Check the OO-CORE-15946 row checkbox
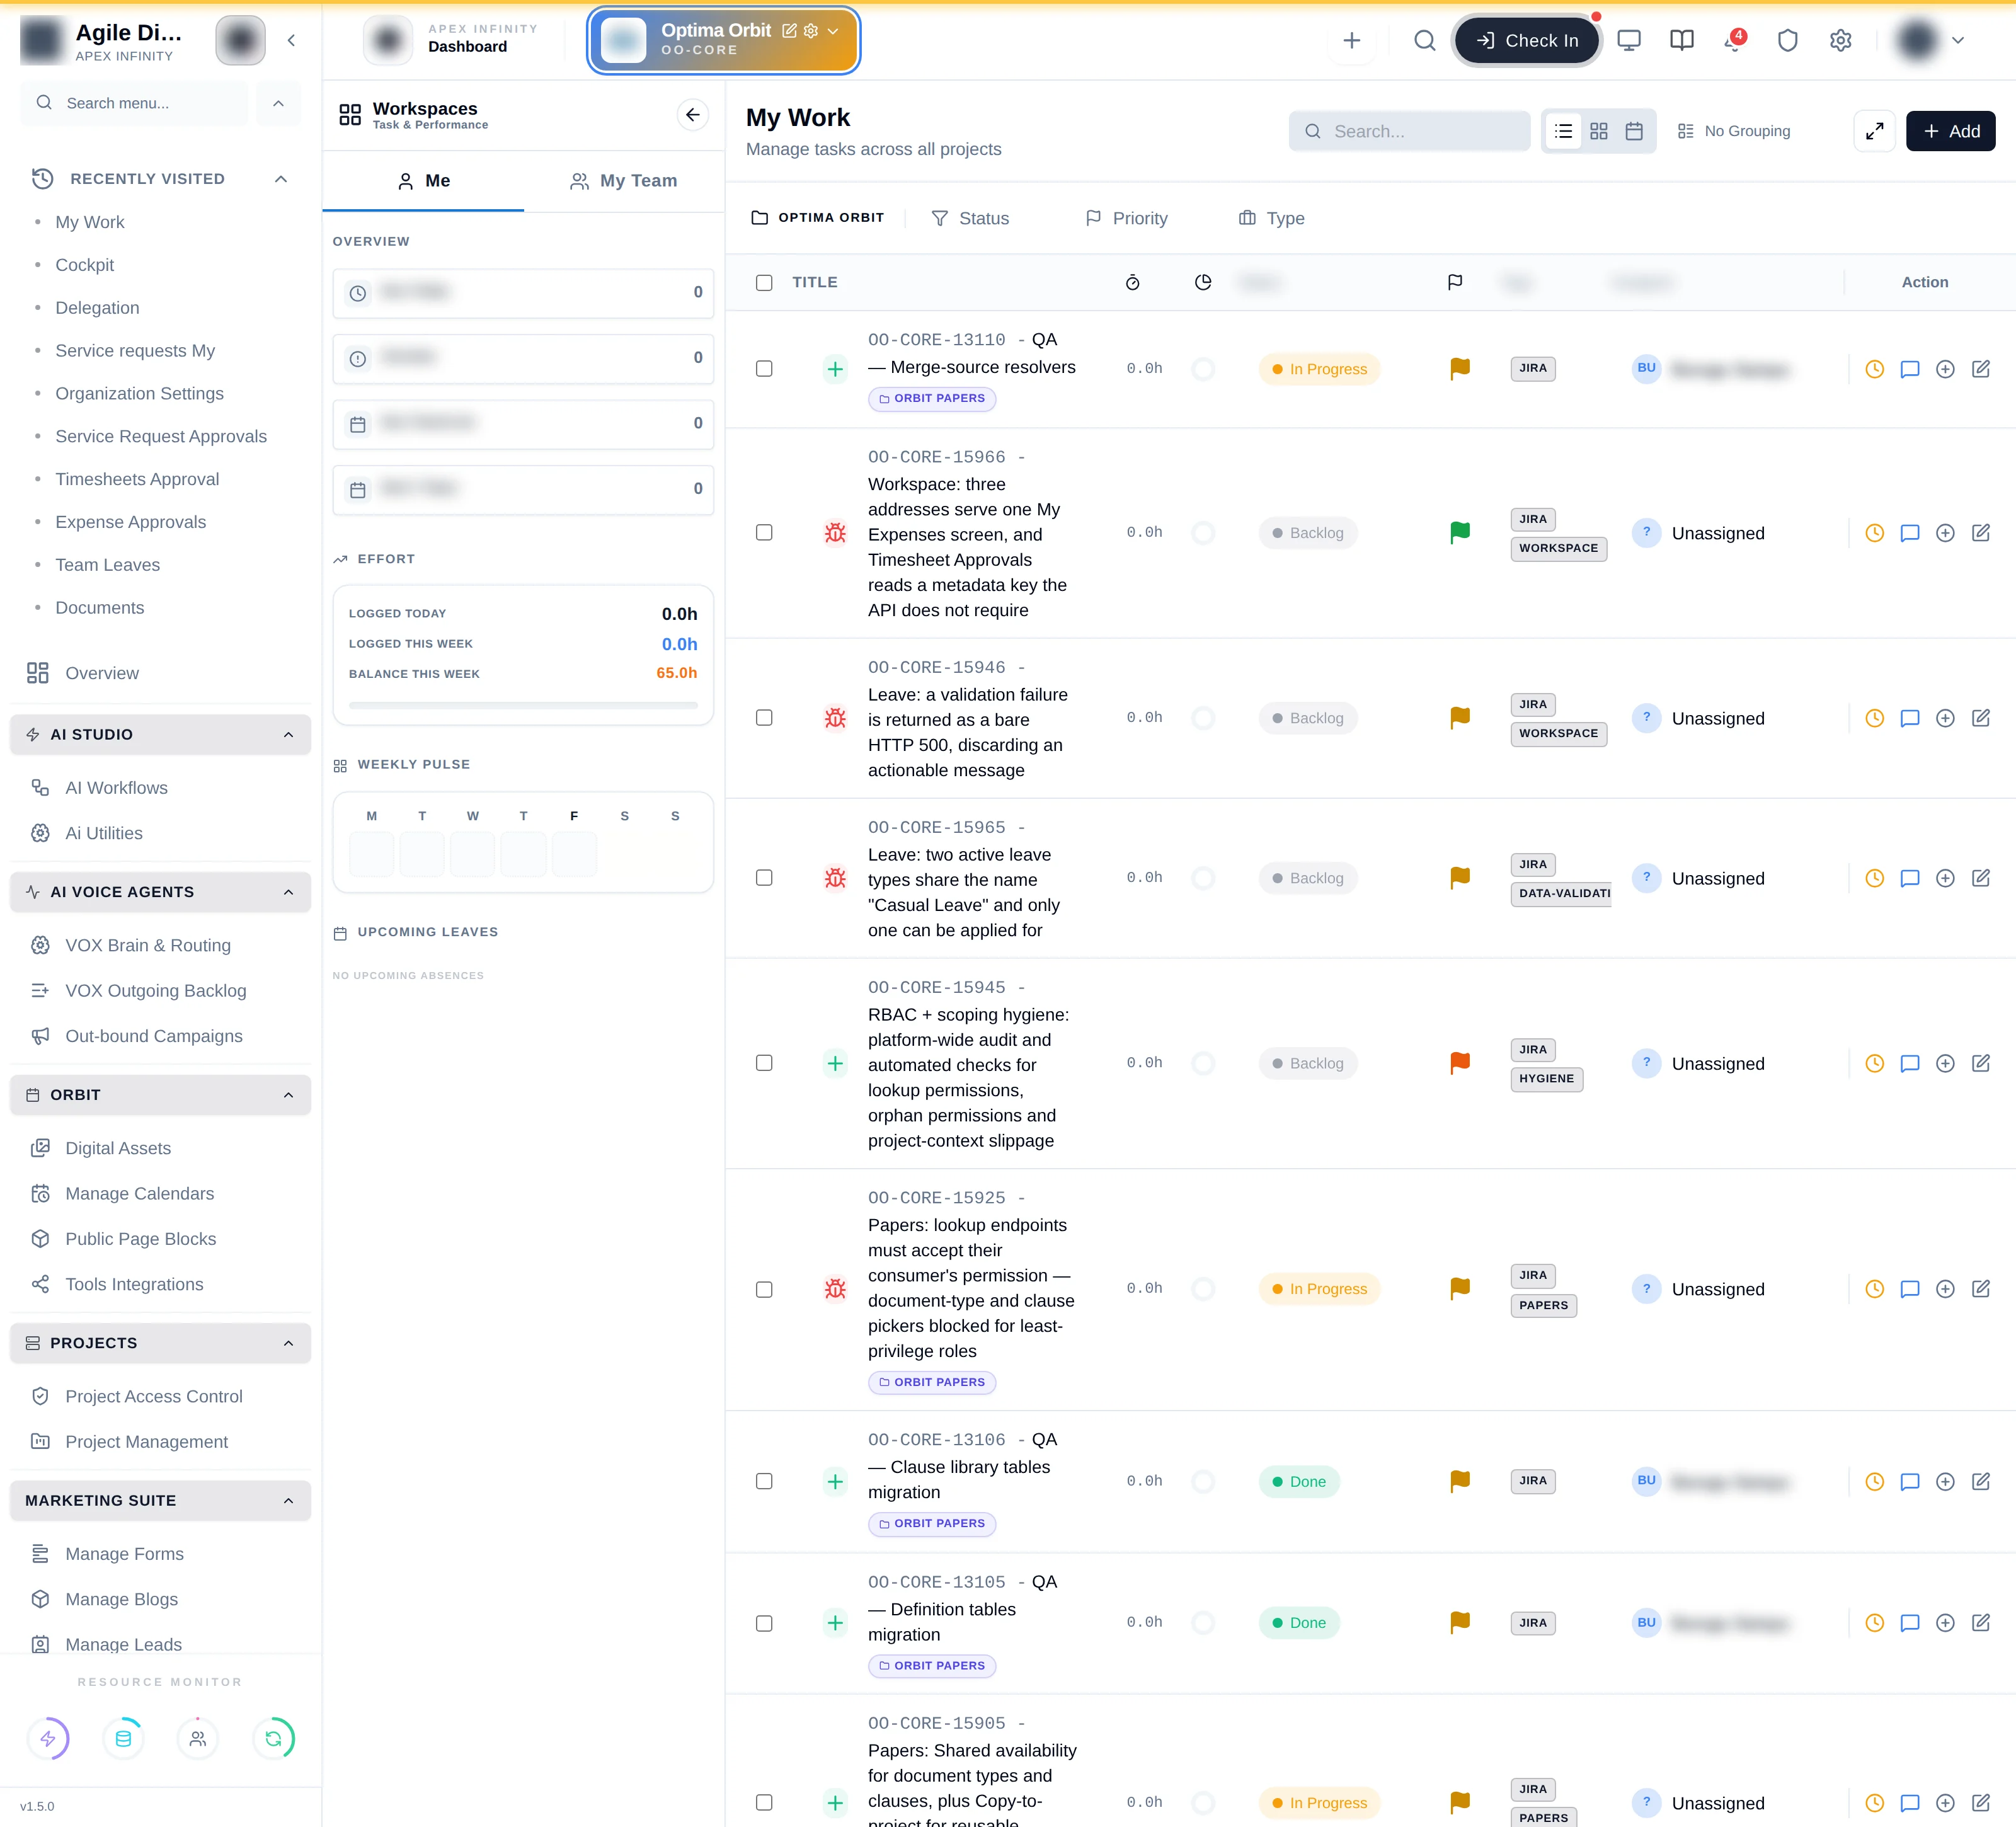The height and width of the screenshot is (1827, 2016). click(764, 718)
